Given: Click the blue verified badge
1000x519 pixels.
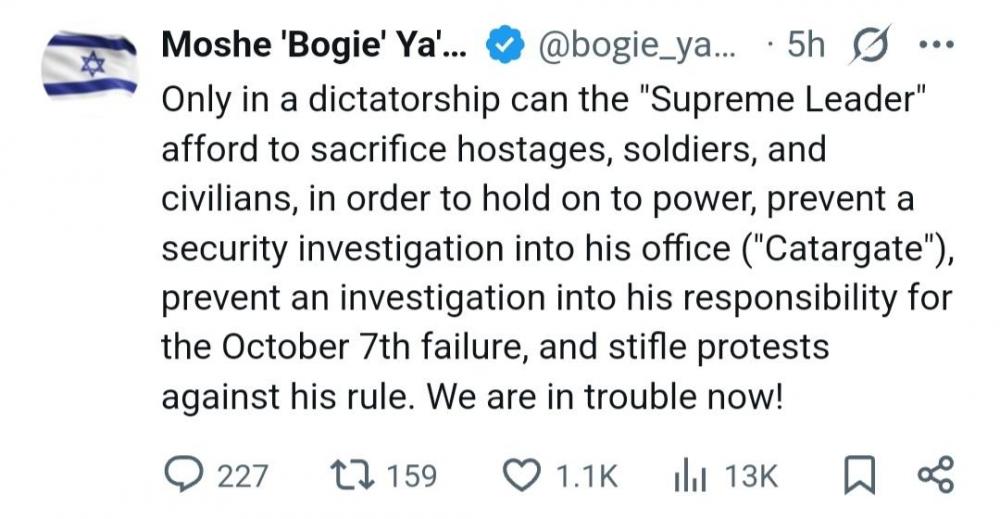Looking at the screenshot, I should [504, 47].
